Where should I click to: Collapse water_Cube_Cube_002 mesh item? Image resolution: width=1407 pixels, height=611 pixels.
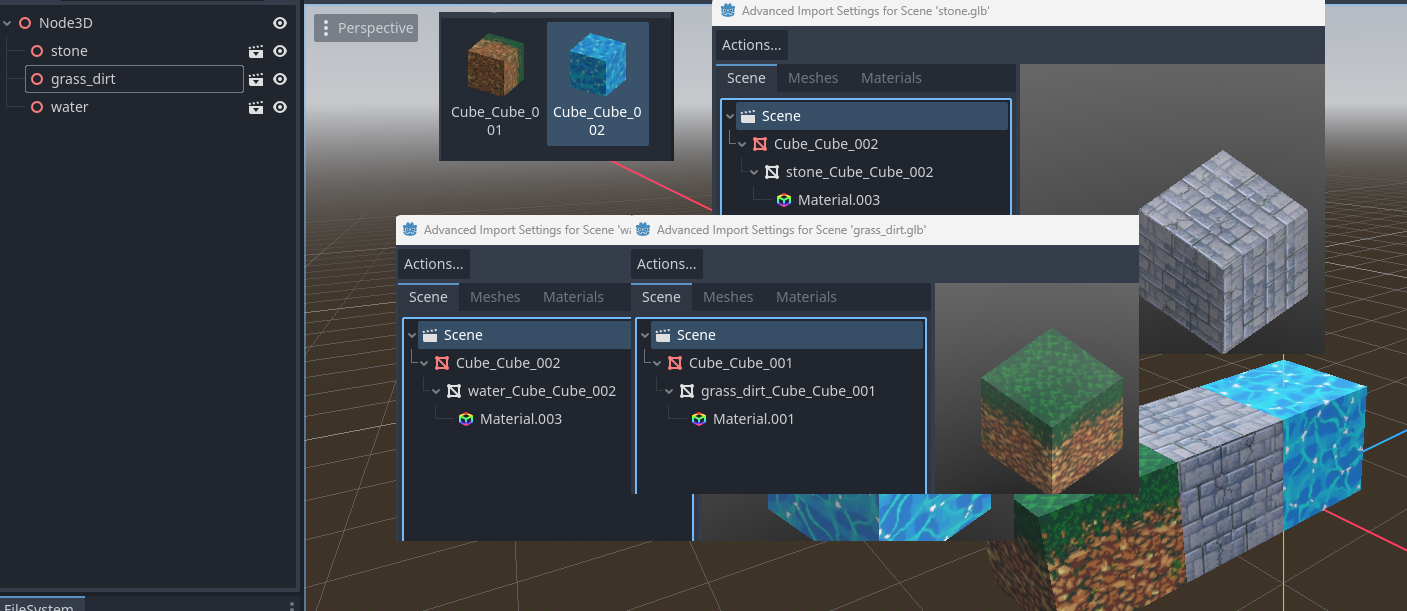point(436,391)
